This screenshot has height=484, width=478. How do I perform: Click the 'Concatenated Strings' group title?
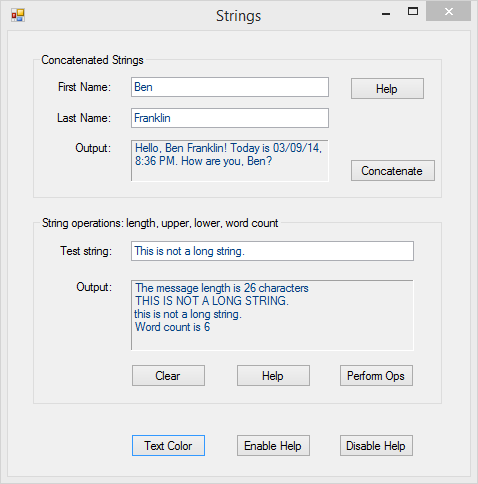click(x=92, y=60)
